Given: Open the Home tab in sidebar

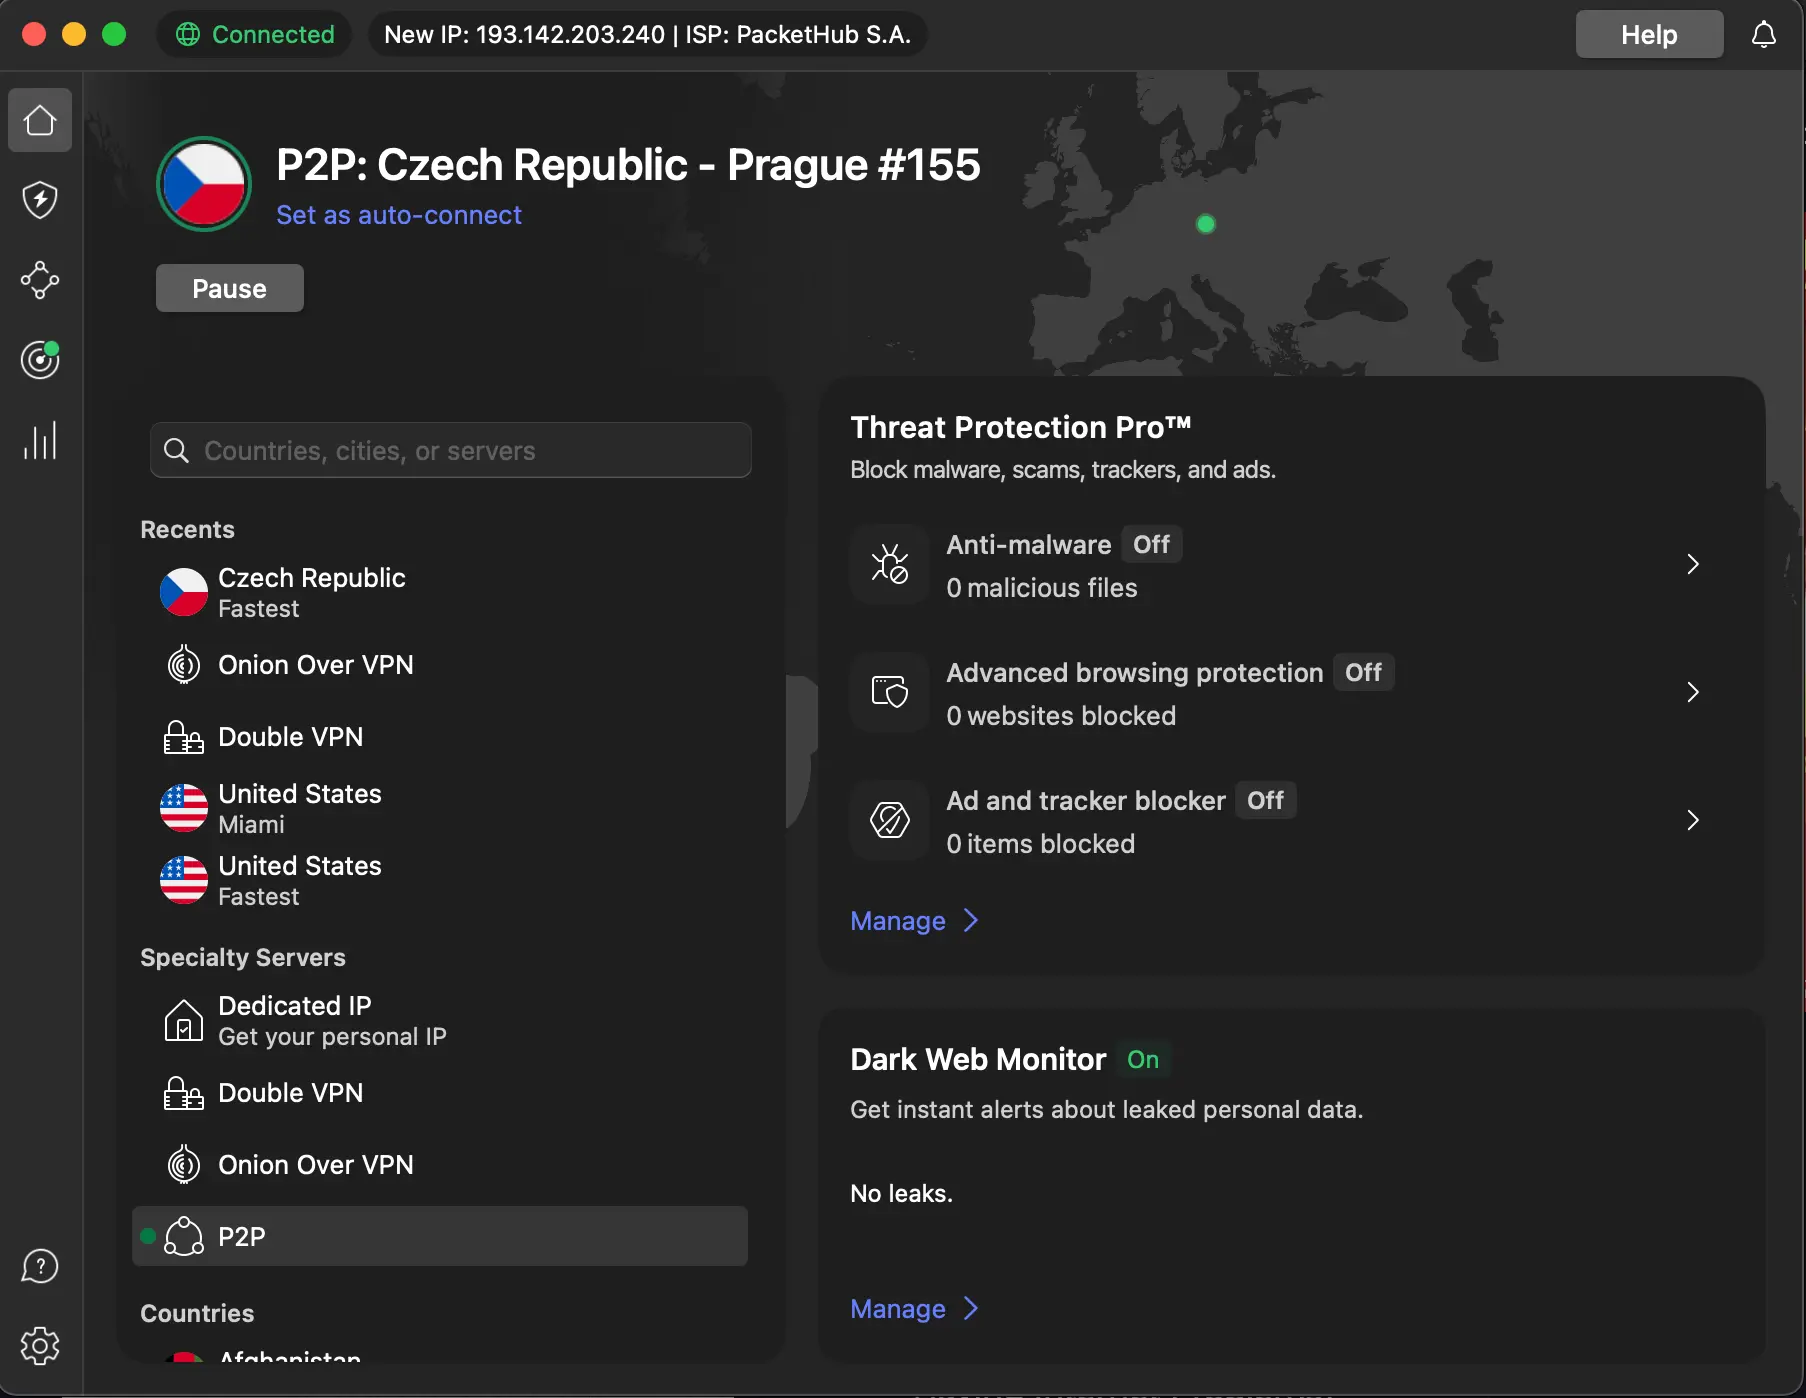Looking at the screenshot, I should pos(39,120).
